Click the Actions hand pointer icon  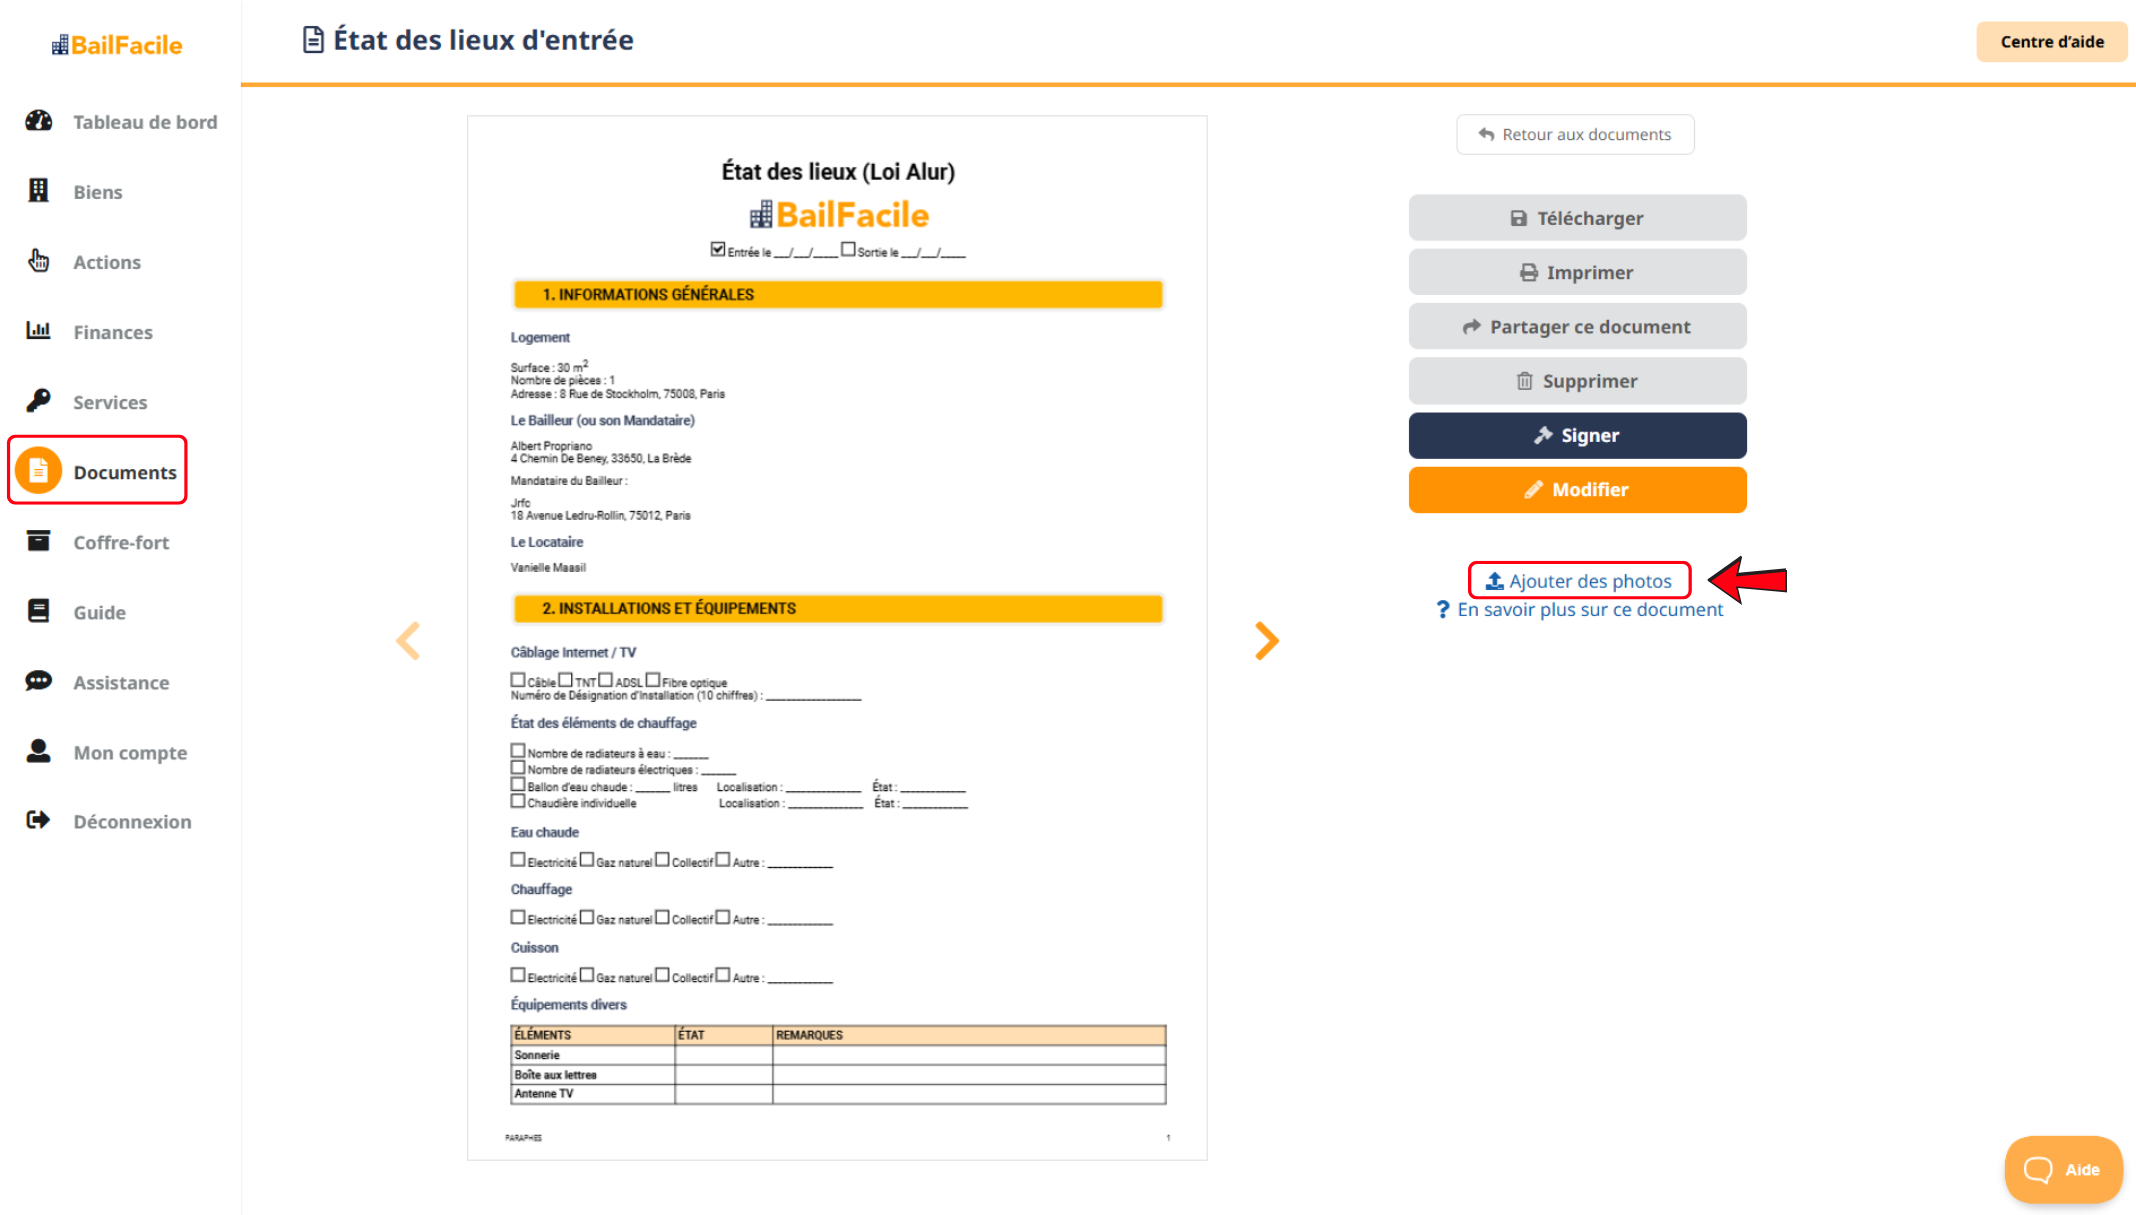coord(39,261)
